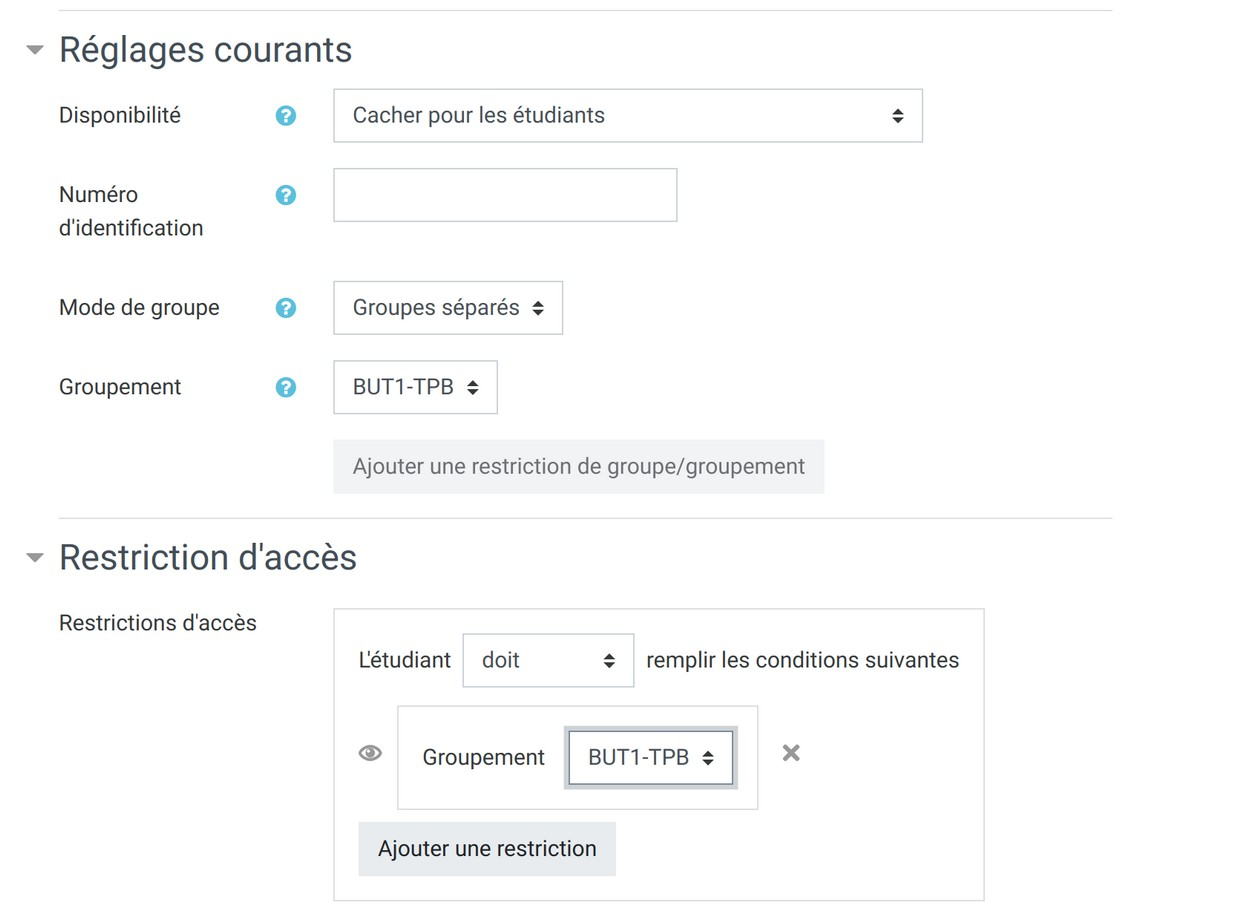Collapse the Restriction d'accès section arrow
The height and width of the screenshot is (922, 1240).
[x=35, y=557]
